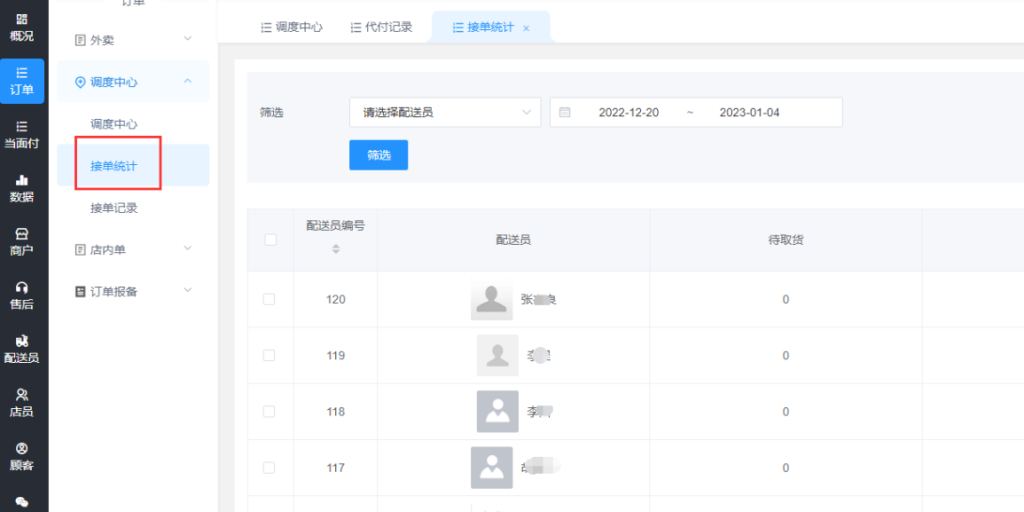Open 接单记录 in the side menu
Viewport: 1024px width, 512px height.
pos(114,208)
